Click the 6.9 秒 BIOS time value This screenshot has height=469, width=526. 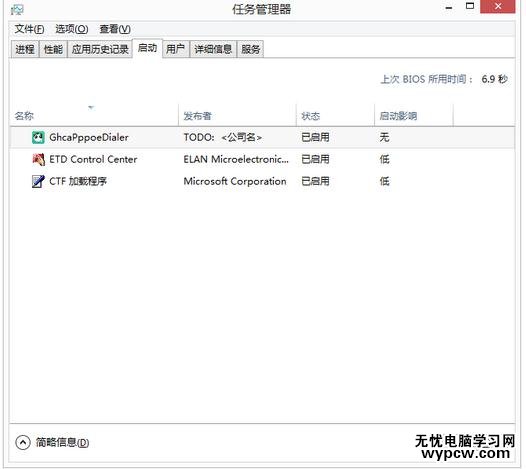coord(494,80)
